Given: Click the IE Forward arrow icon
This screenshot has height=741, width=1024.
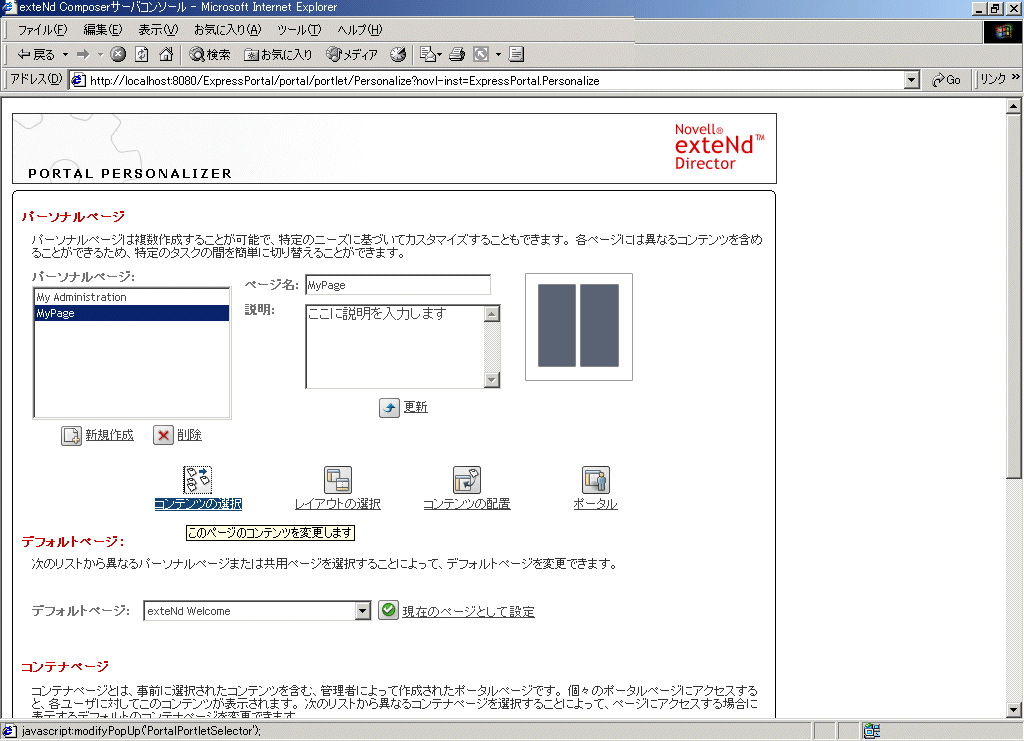Looking at the screenshot, I should point(83,55).
